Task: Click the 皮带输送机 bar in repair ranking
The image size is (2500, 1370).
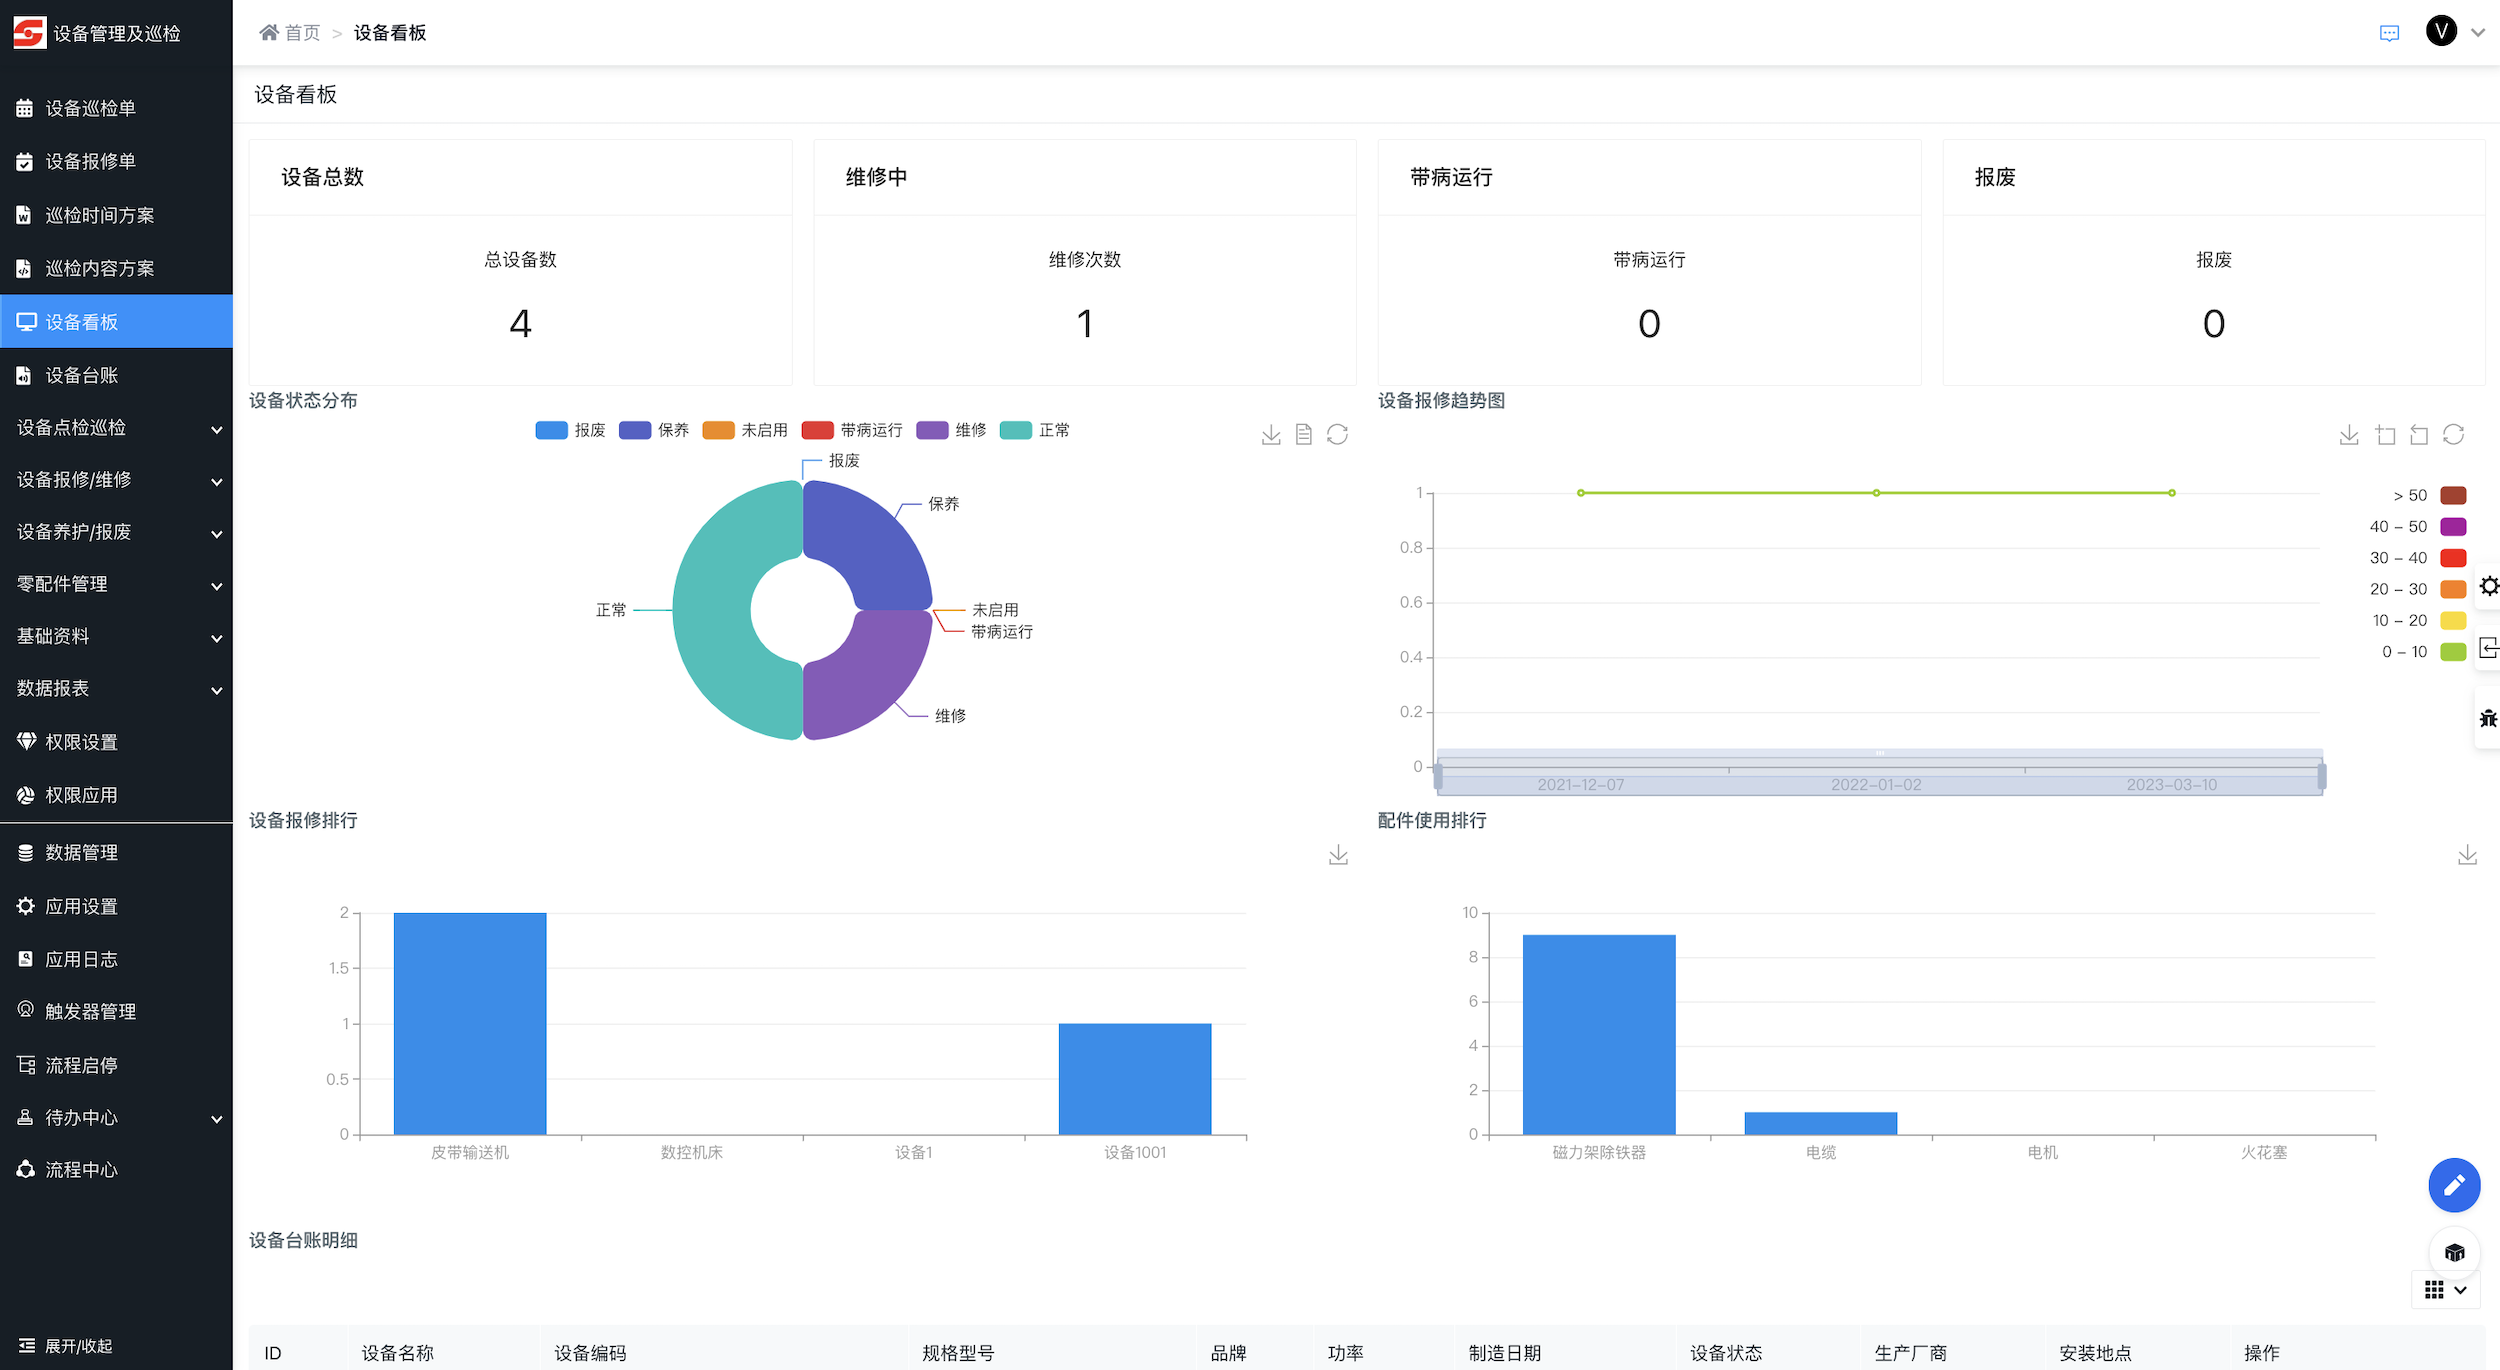Action: 470,1023
